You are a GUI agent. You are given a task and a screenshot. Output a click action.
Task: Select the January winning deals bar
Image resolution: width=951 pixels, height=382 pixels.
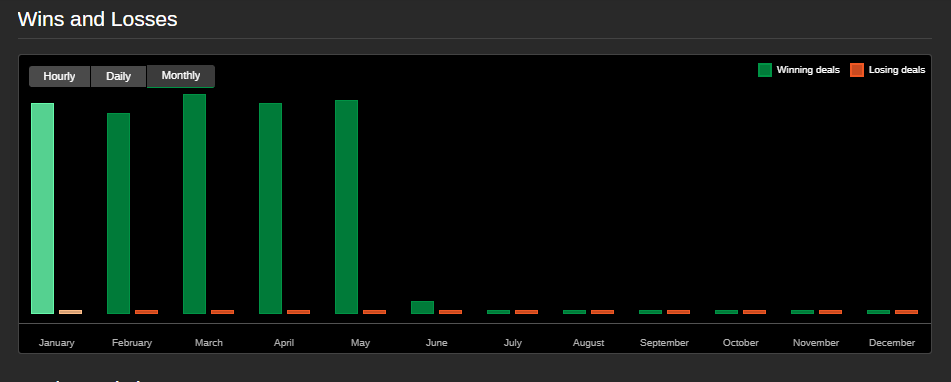click(x=42, y=209)
